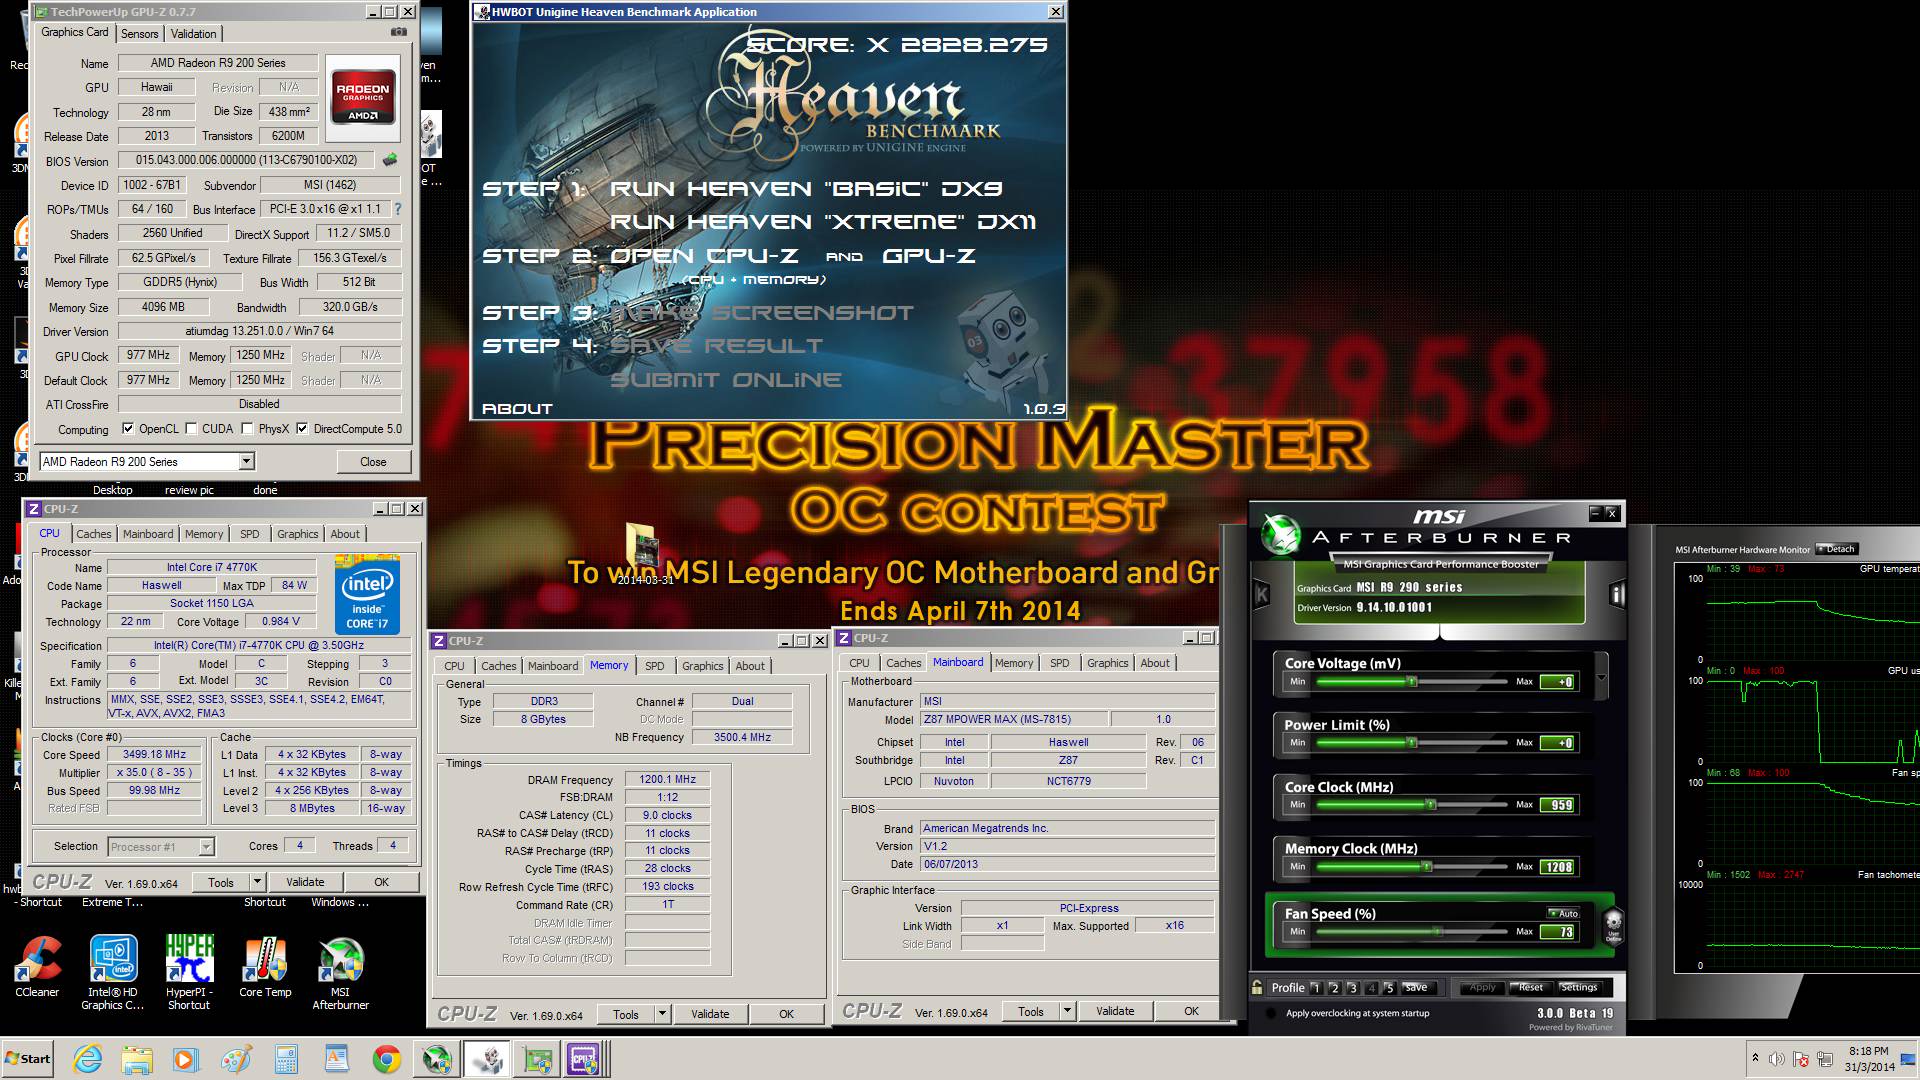This screenshot has height=1080, width=1920.
Task: Expand the Core Voltage side arrow in Afterburner
Action: [1601, 677]
